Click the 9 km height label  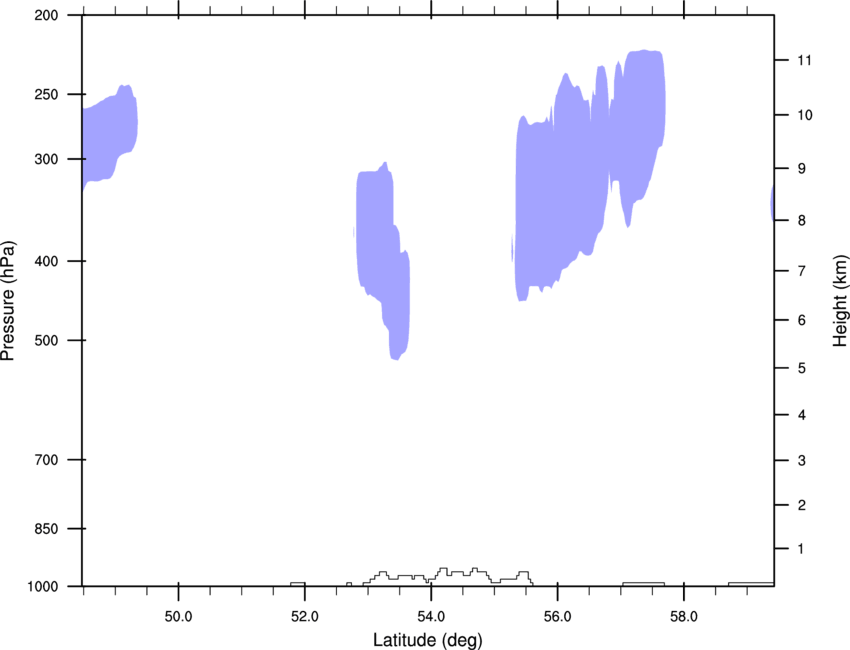(x=802, y=169)
